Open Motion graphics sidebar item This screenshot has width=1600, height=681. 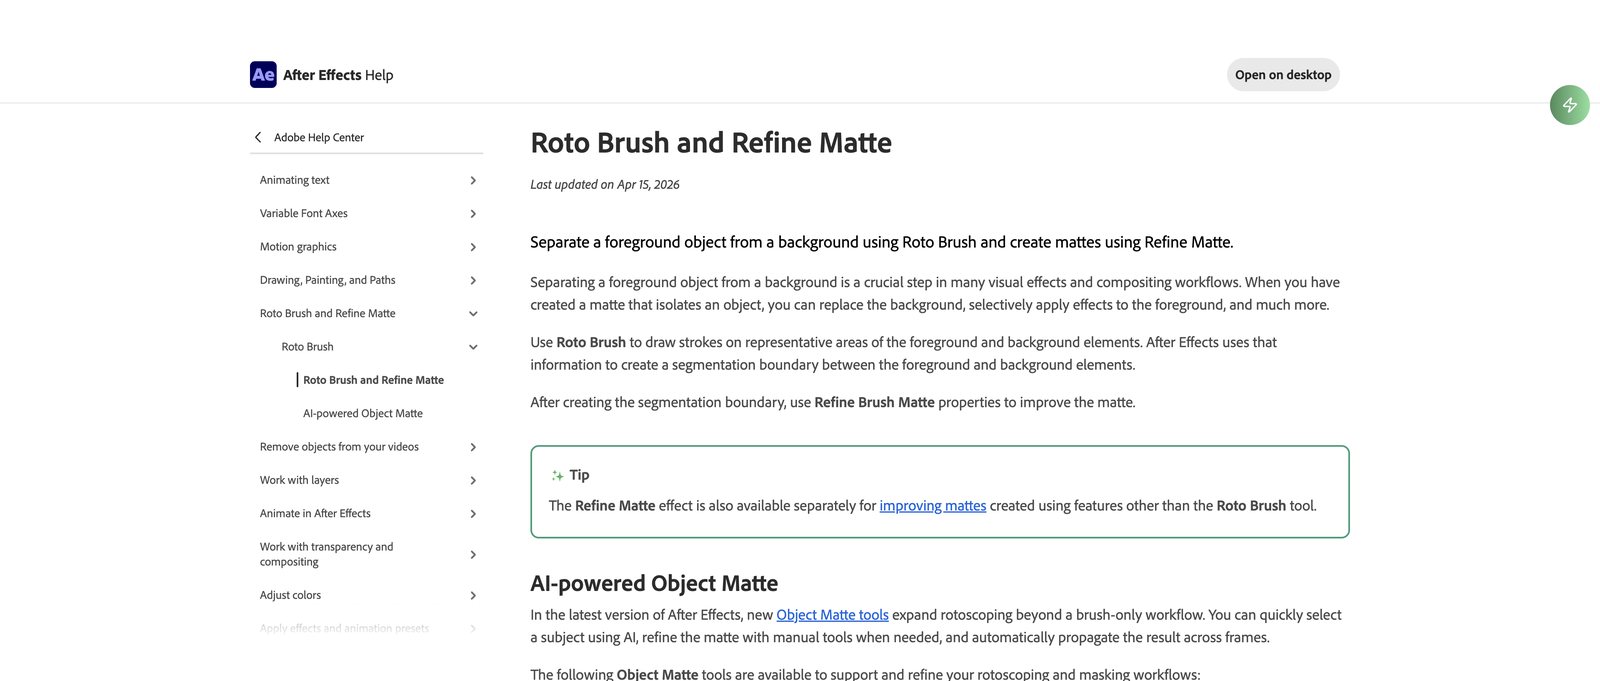[298, 247]
